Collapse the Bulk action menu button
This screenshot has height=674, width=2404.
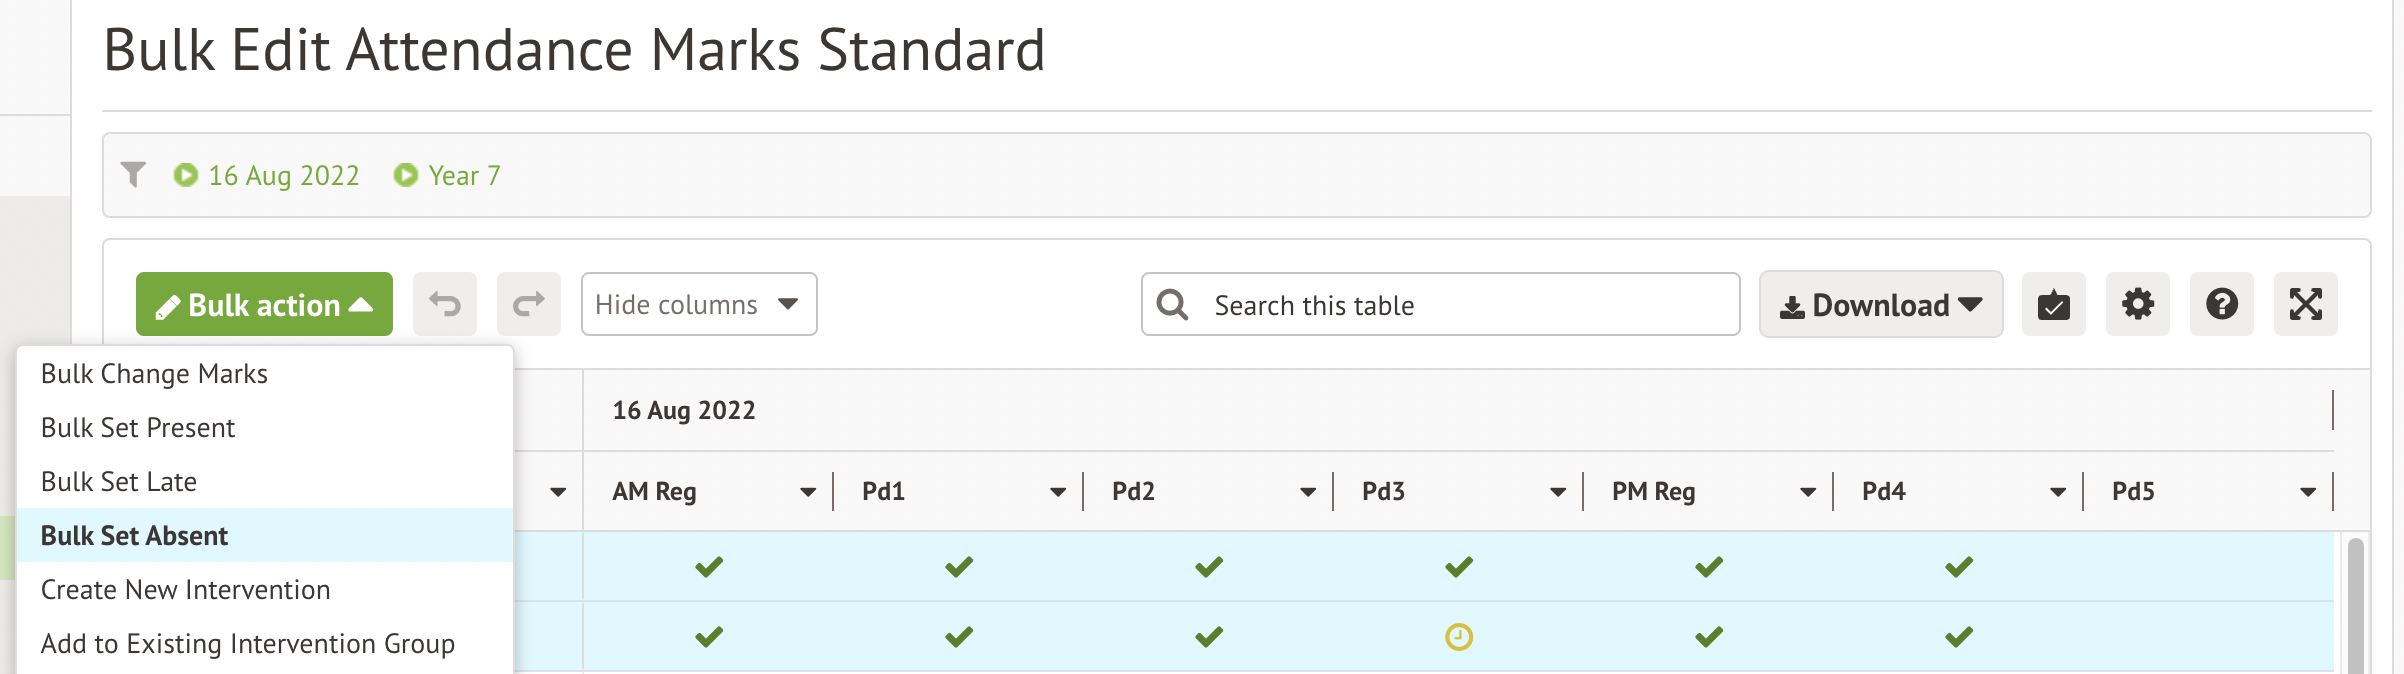(264, 304)
